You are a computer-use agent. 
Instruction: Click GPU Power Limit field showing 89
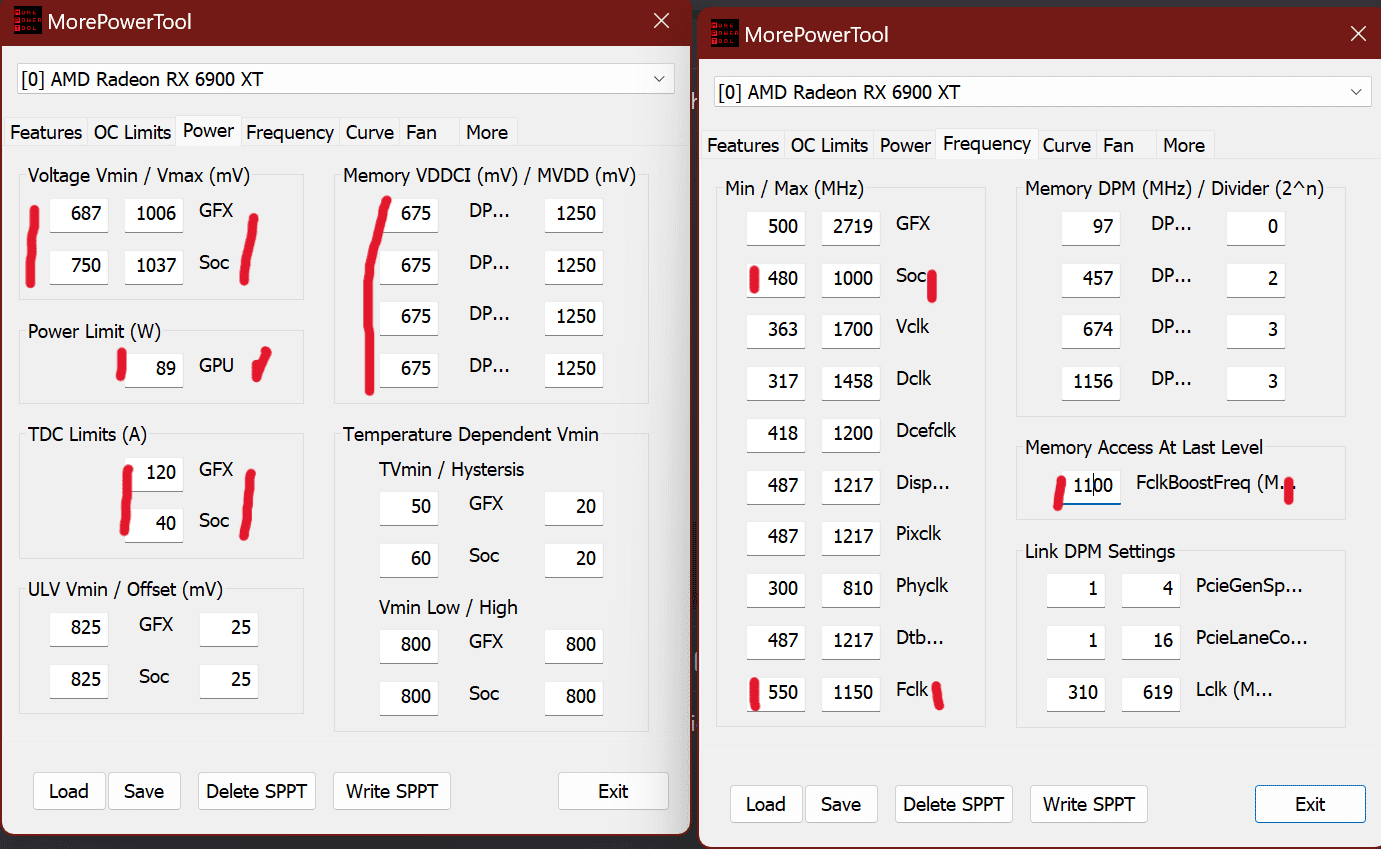point(154,368)
